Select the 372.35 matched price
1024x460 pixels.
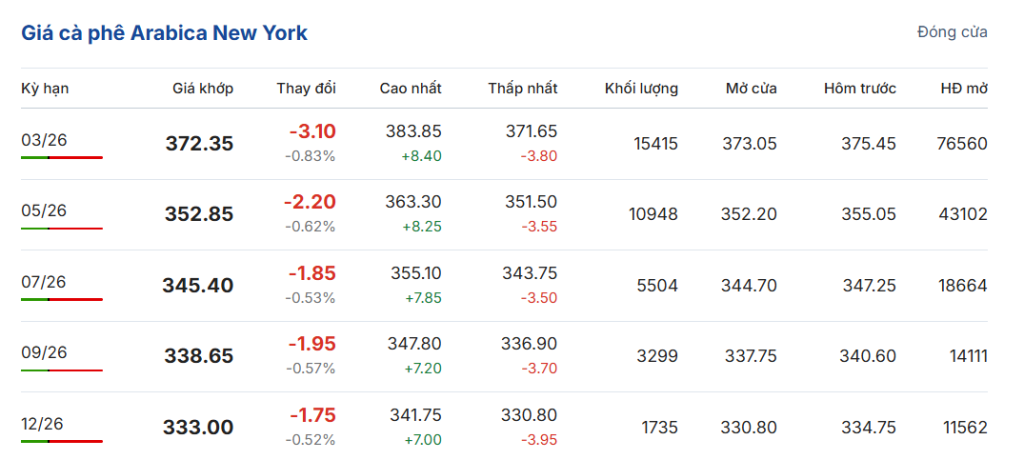199,144
